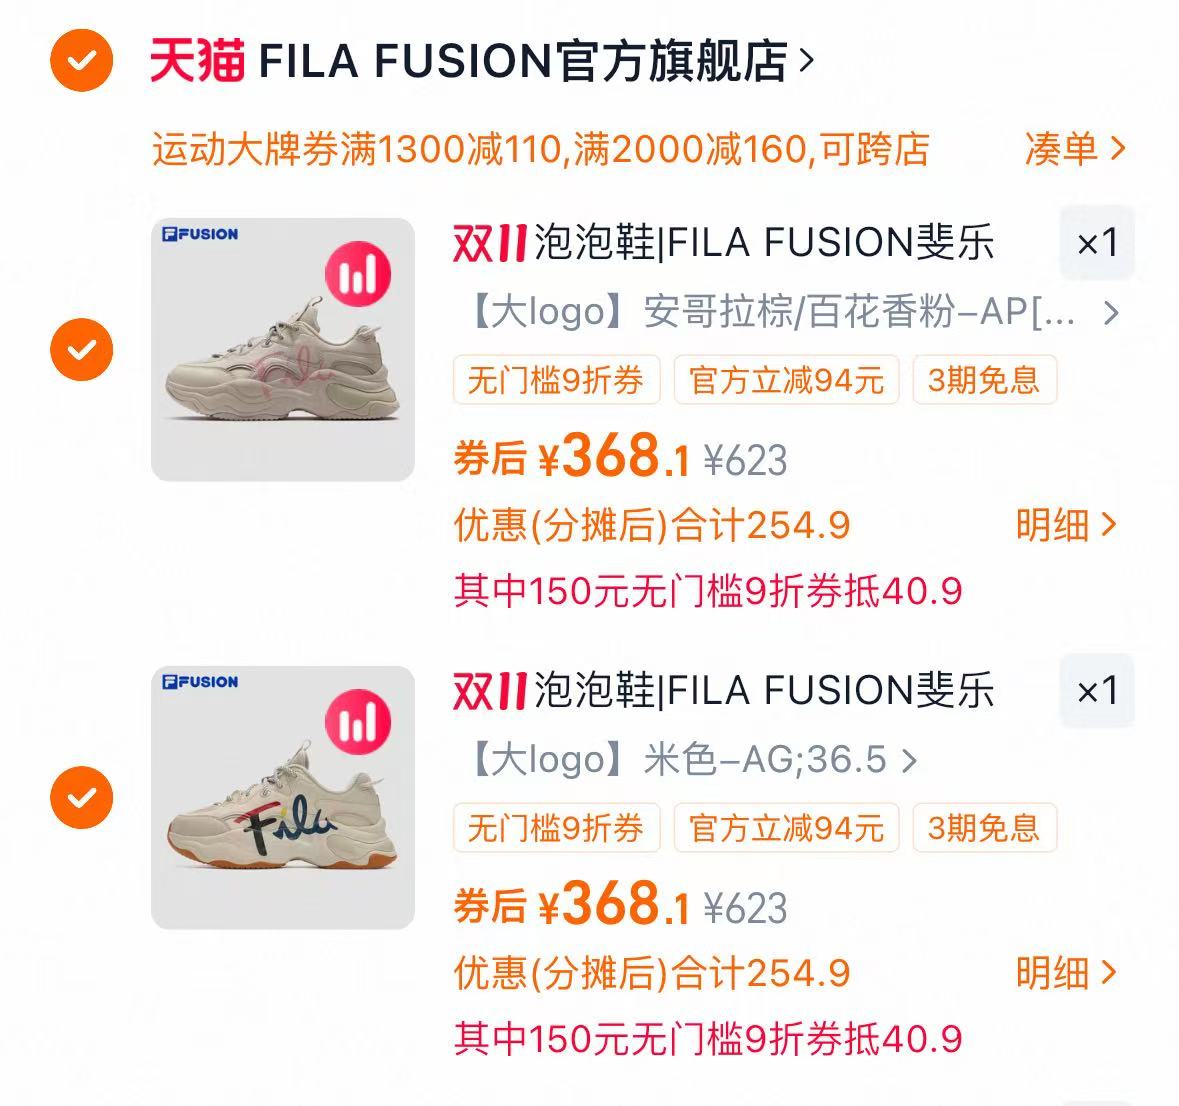Expand 明细 discount details for the first item
Image resolution: width=1179 pixels, height=1106 pixels.
pos(1065,525)
